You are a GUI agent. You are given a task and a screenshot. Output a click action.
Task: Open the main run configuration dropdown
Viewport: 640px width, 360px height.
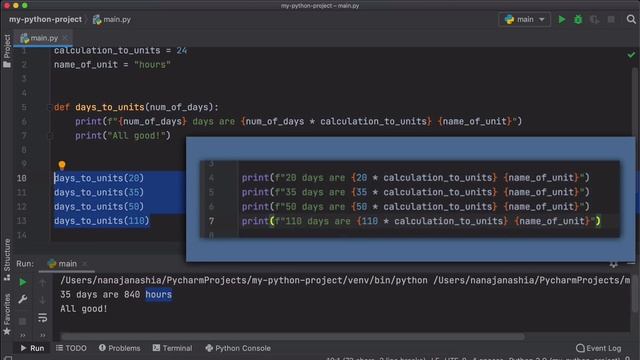coord(524,19)
